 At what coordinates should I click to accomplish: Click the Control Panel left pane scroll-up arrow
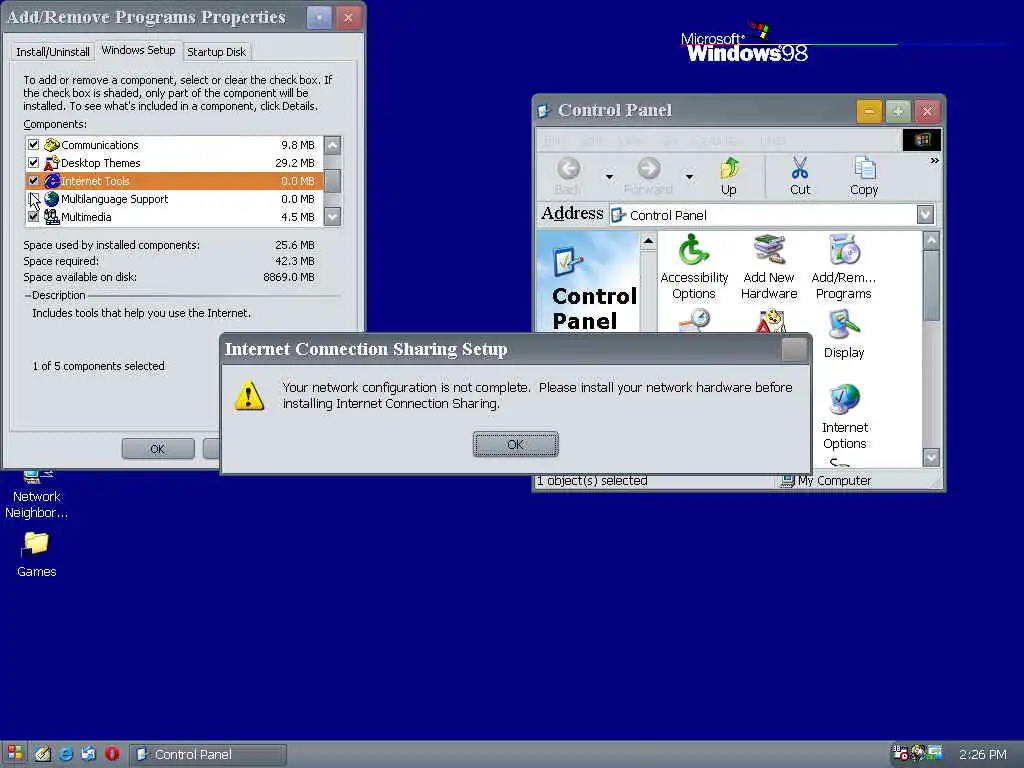[x=648, y=242]
